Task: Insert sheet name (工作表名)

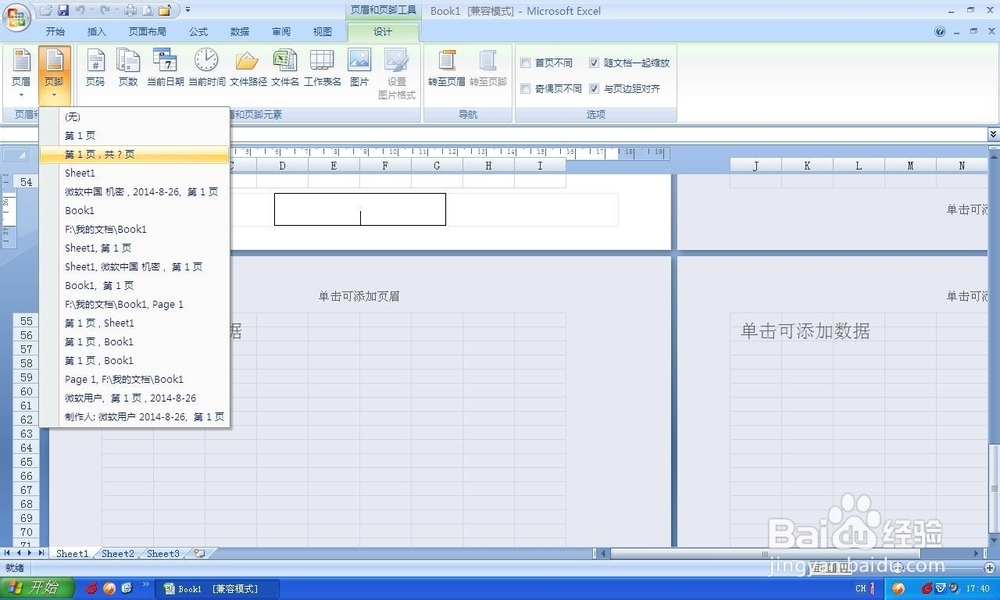Action: tap(322, 68)
